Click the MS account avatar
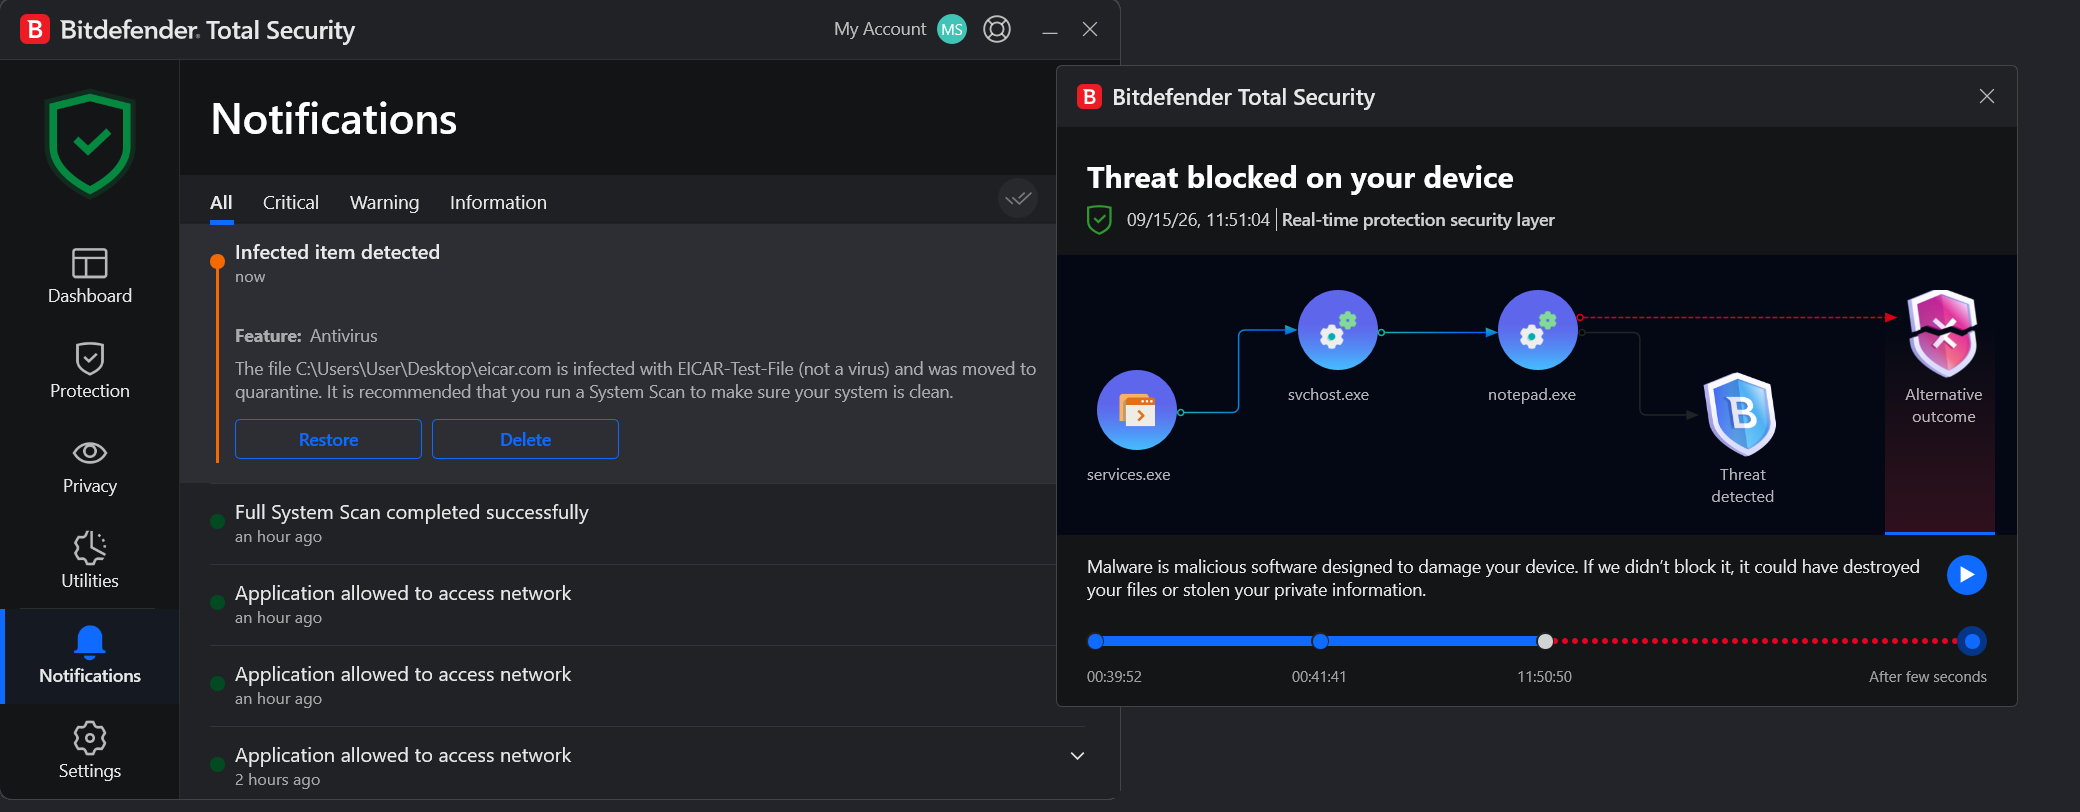 tap(952, 29)
